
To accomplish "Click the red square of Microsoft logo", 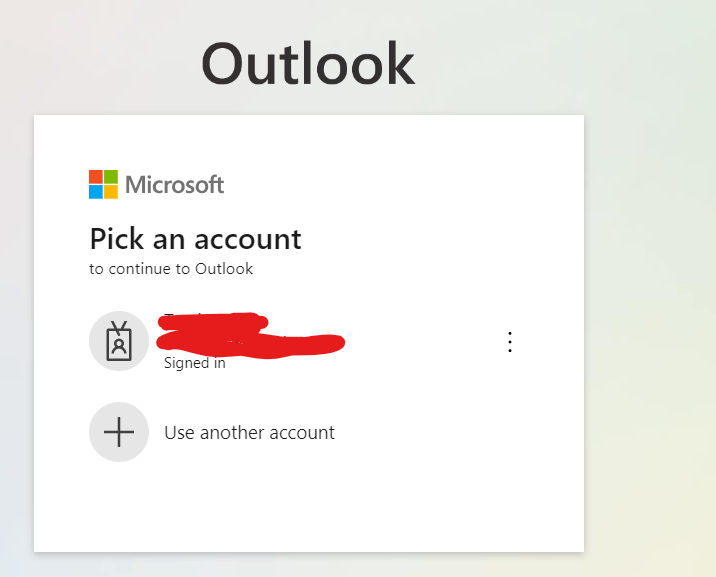I will point(96,177).
